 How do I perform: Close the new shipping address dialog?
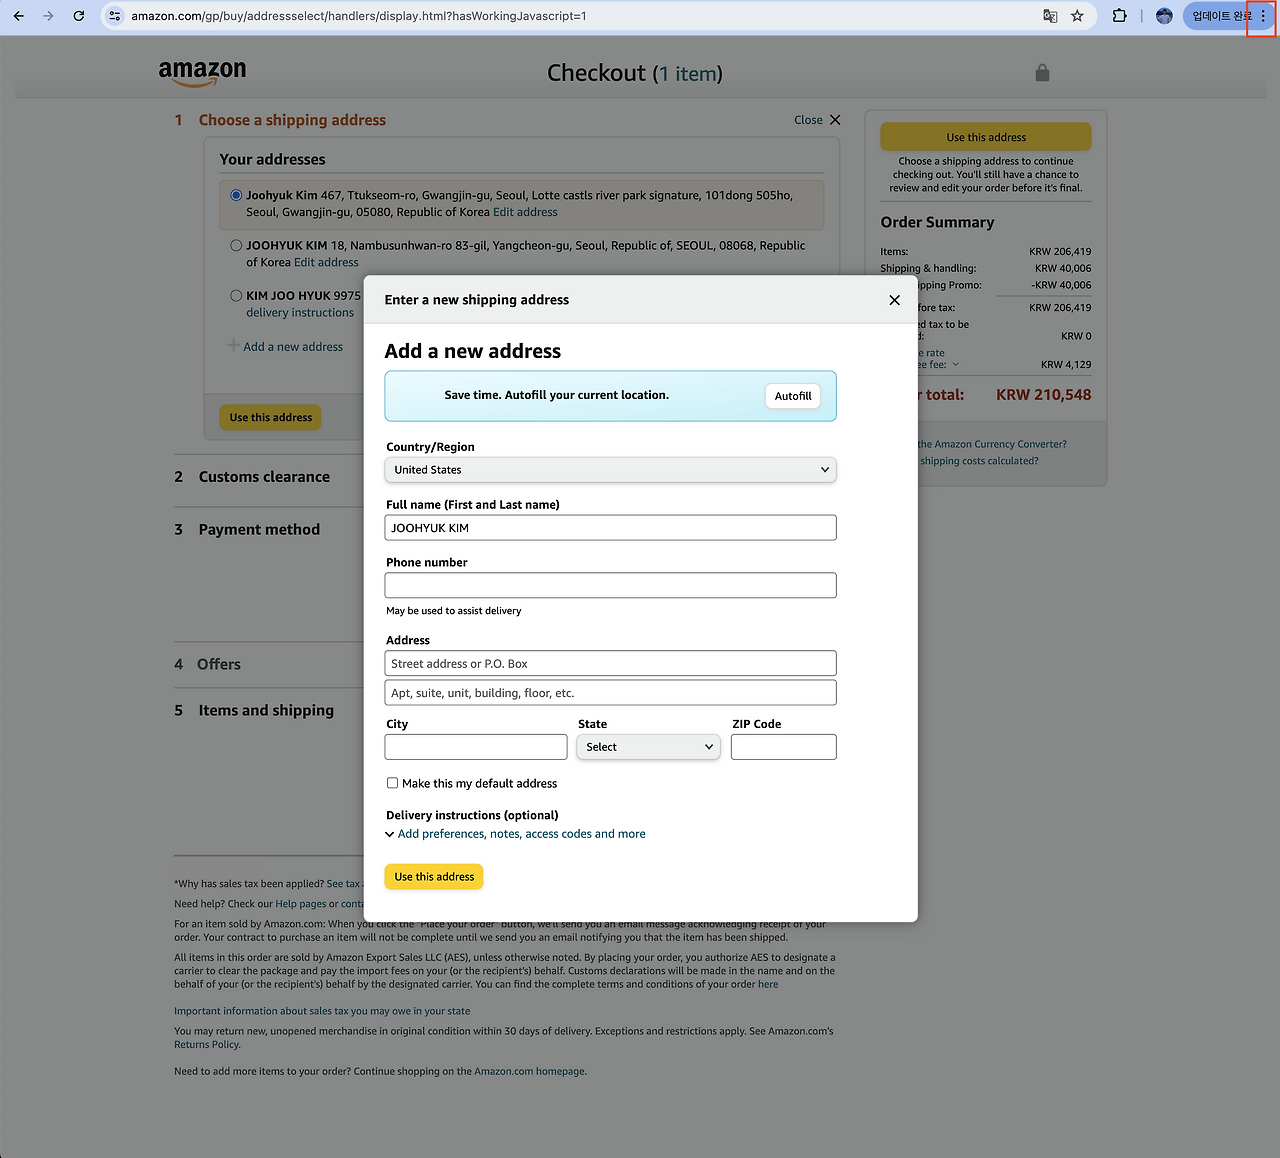click(x=894, y=300)
